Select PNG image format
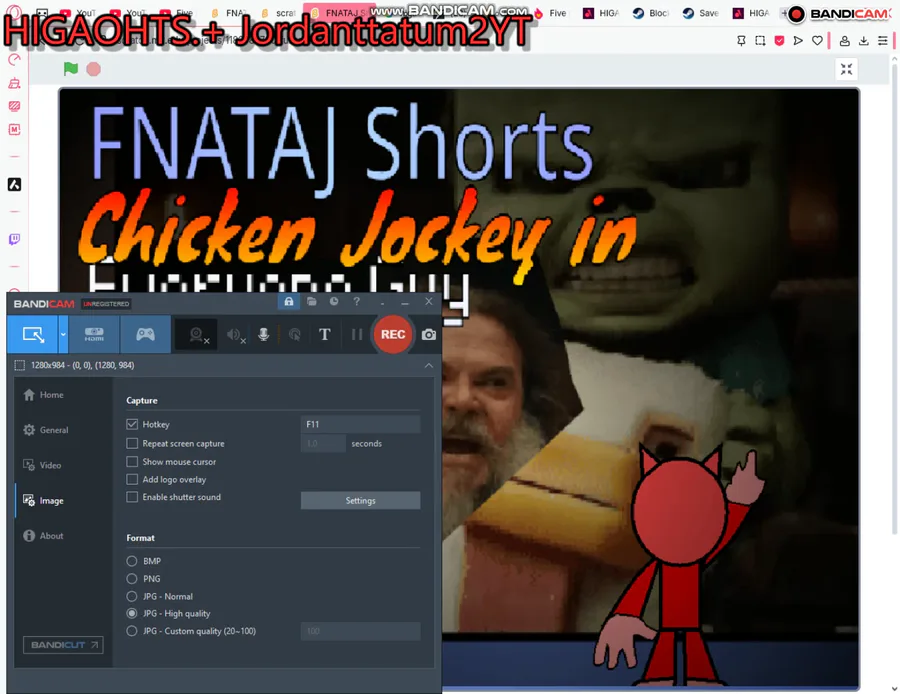Image resolution: width=900 pixels, height=694 pixels. click(132, 579)
